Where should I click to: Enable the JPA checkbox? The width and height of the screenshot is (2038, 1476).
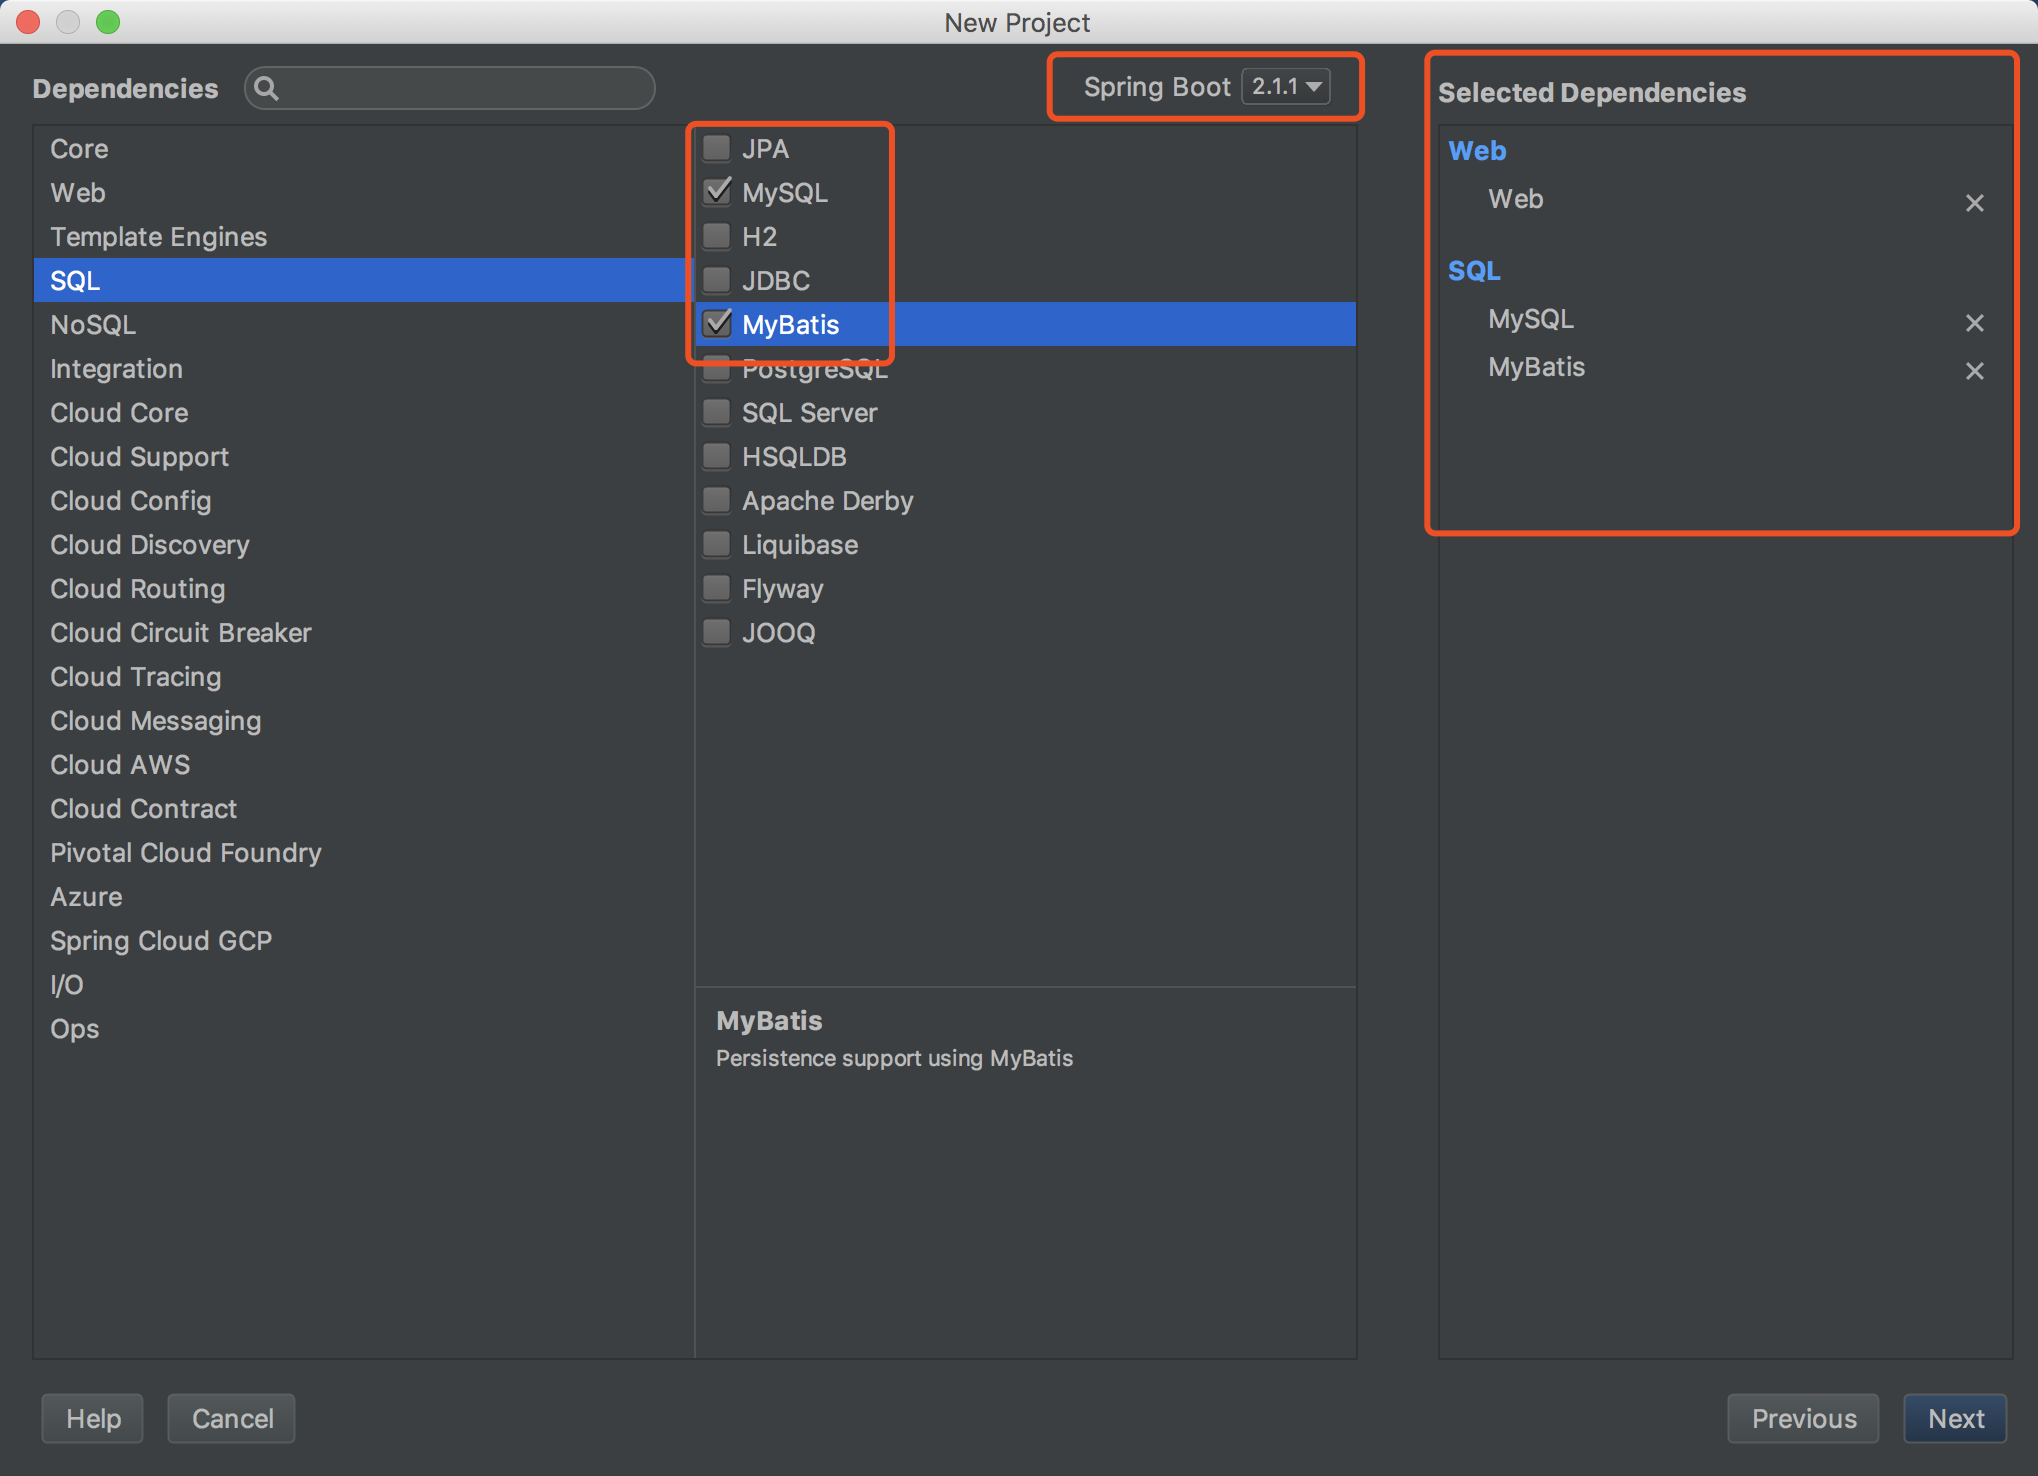[x=717, y=148]
